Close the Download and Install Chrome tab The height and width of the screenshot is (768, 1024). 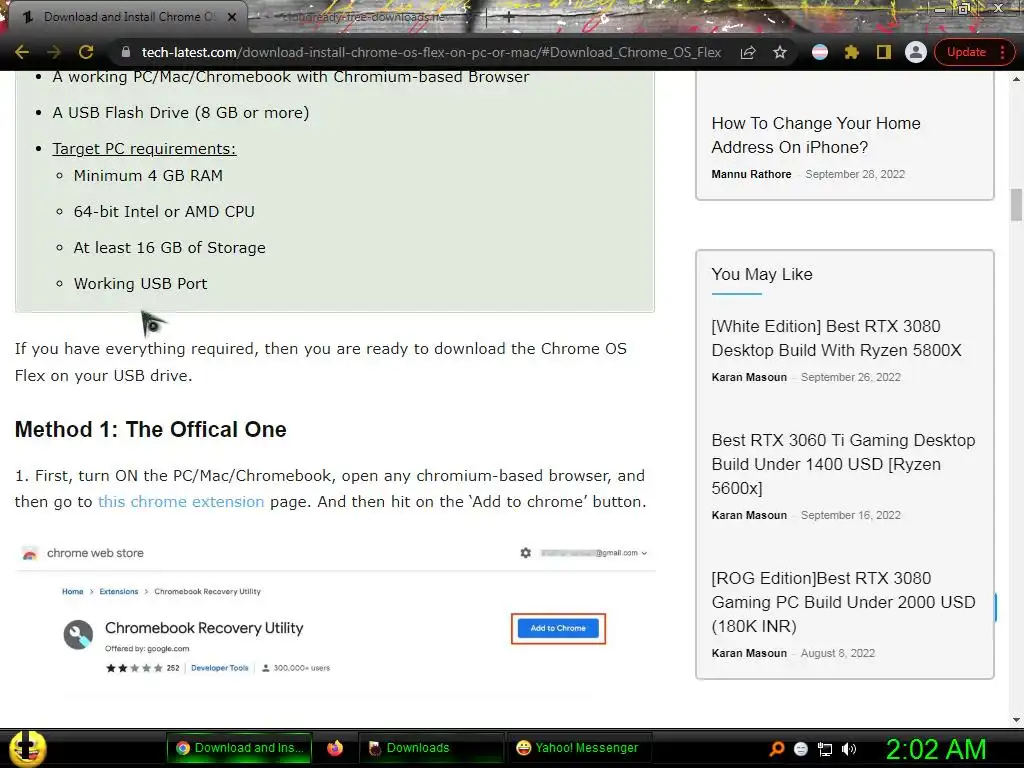[x=232, y=17]
